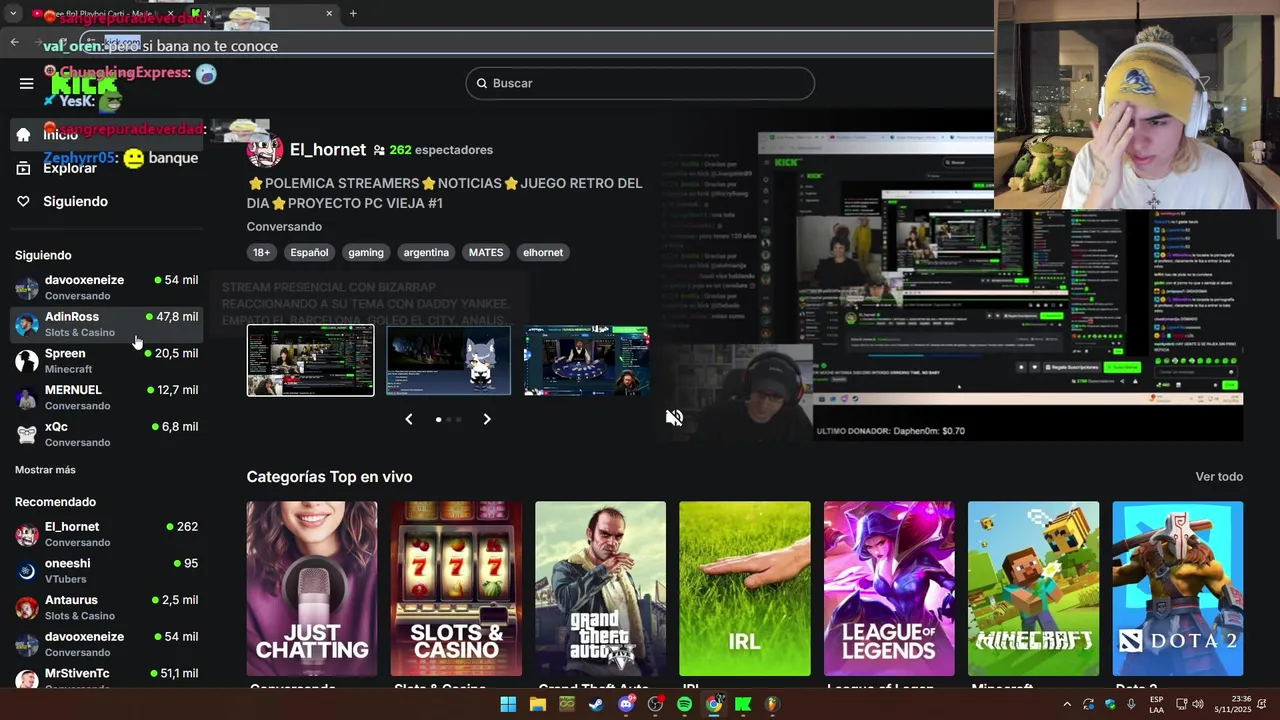Open oneeshi VTubers channel
The image size is (1280, 720).
pos(106,571)
